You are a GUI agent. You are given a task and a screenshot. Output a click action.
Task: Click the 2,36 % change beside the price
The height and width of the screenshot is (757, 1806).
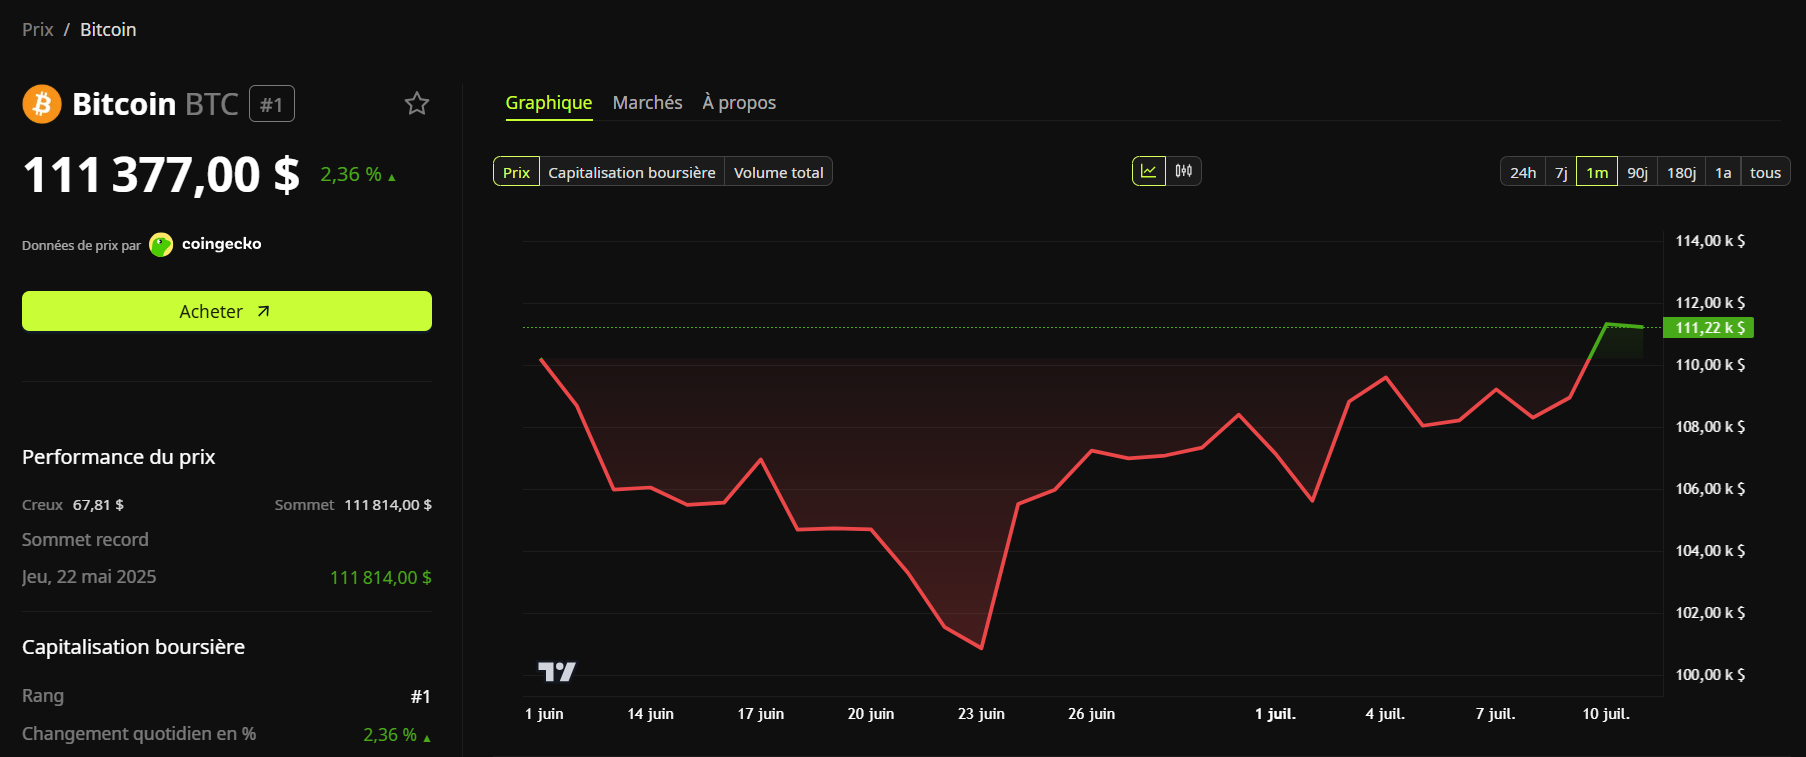click(358, 175)
